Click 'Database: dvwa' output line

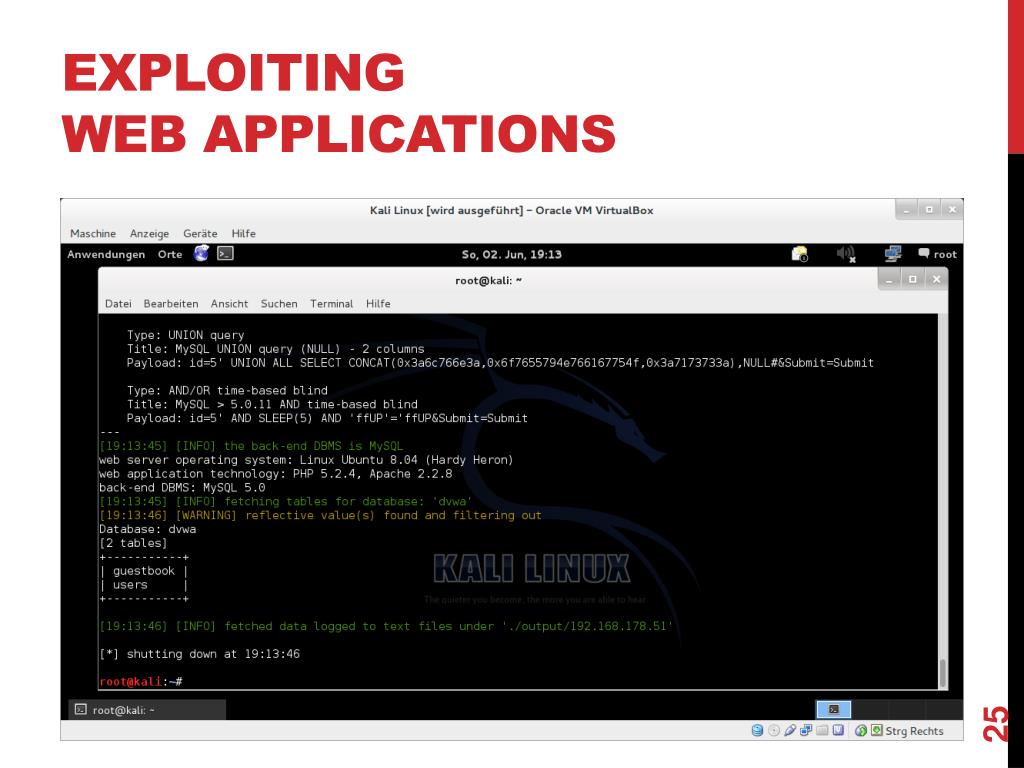point(148,529)
